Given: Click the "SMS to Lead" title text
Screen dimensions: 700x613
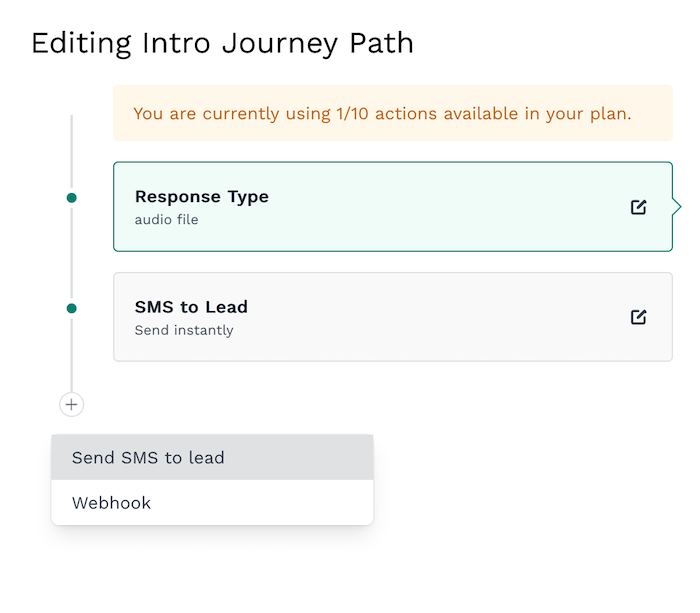Looking at the screenshot, I should (x=191, y=307).
